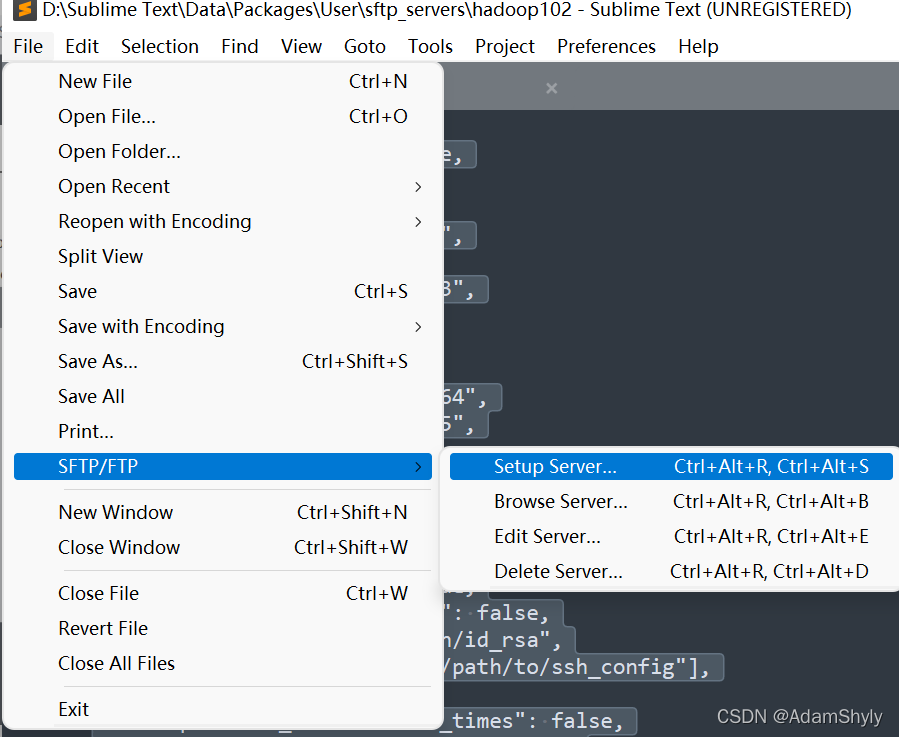Open Setup Server from the SFTP/FTP submenu
899x737 pixels.
point(556,466)
